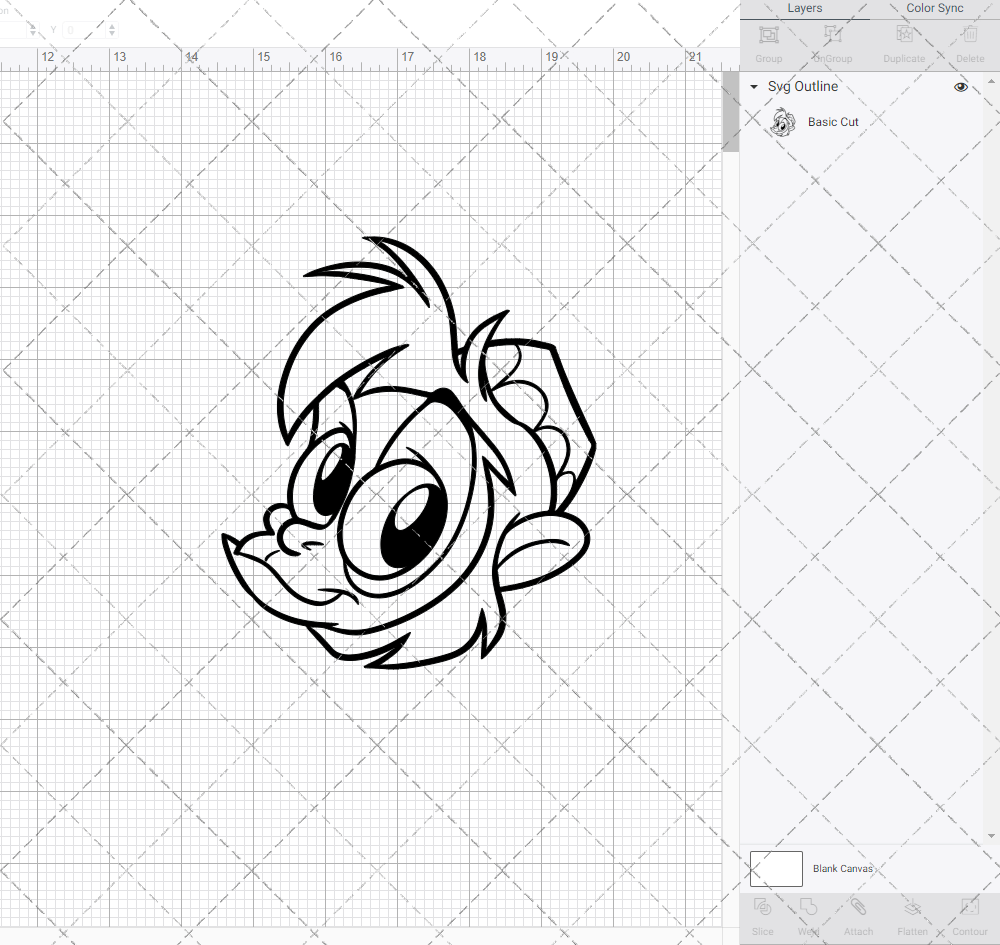Click the Layers panel scroll-down arrow
The image size is (1000, 945).
point(990,835)
